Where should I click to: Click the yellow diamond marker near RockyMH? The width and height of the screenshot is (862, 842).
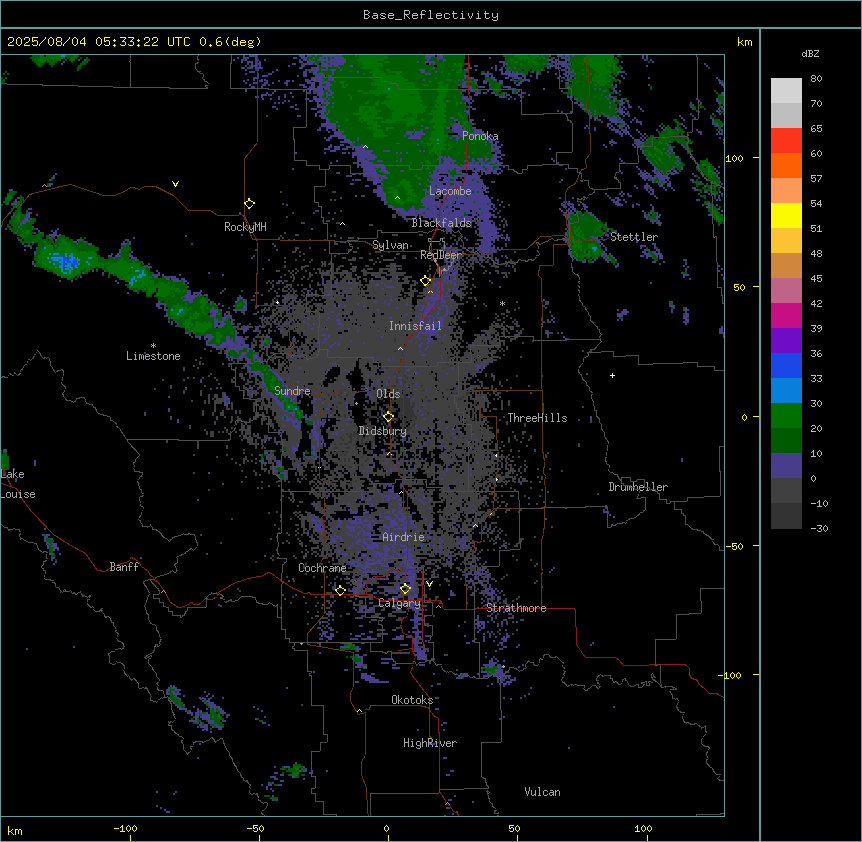(x=250, y=204)
